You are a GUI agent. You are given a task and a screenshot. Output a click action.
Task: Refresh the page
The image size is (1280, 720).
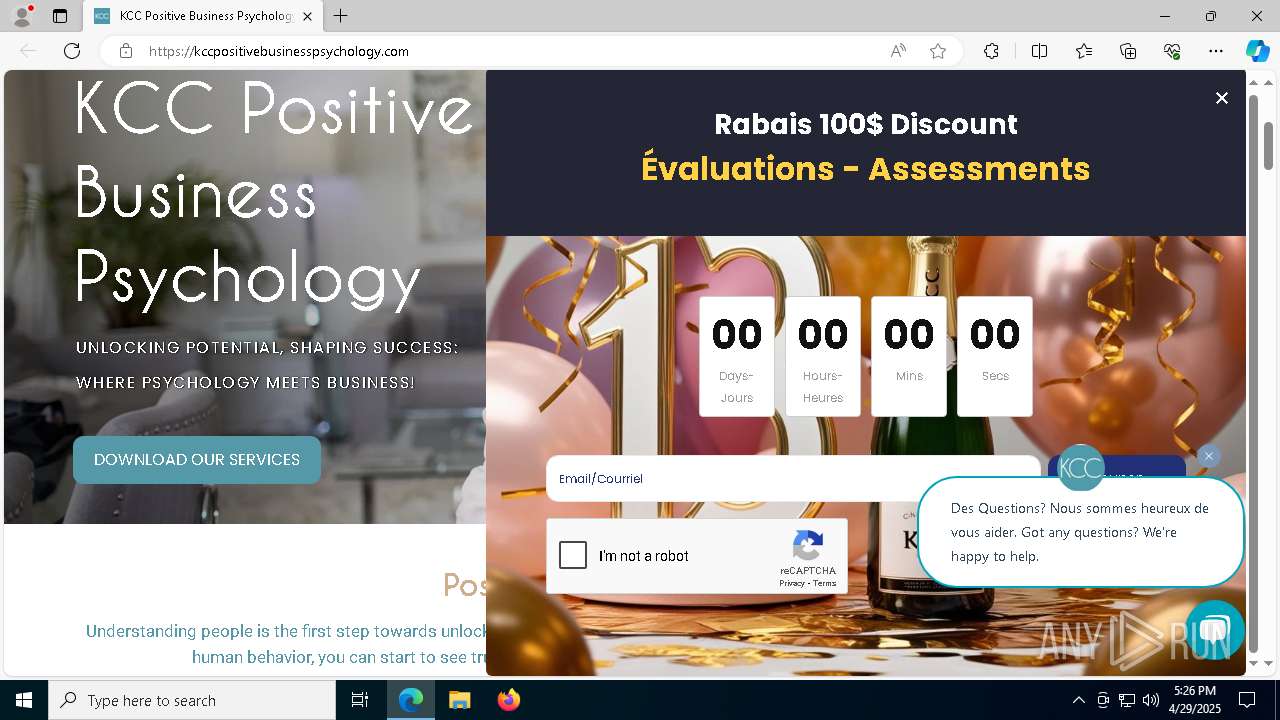click(72, 51)
